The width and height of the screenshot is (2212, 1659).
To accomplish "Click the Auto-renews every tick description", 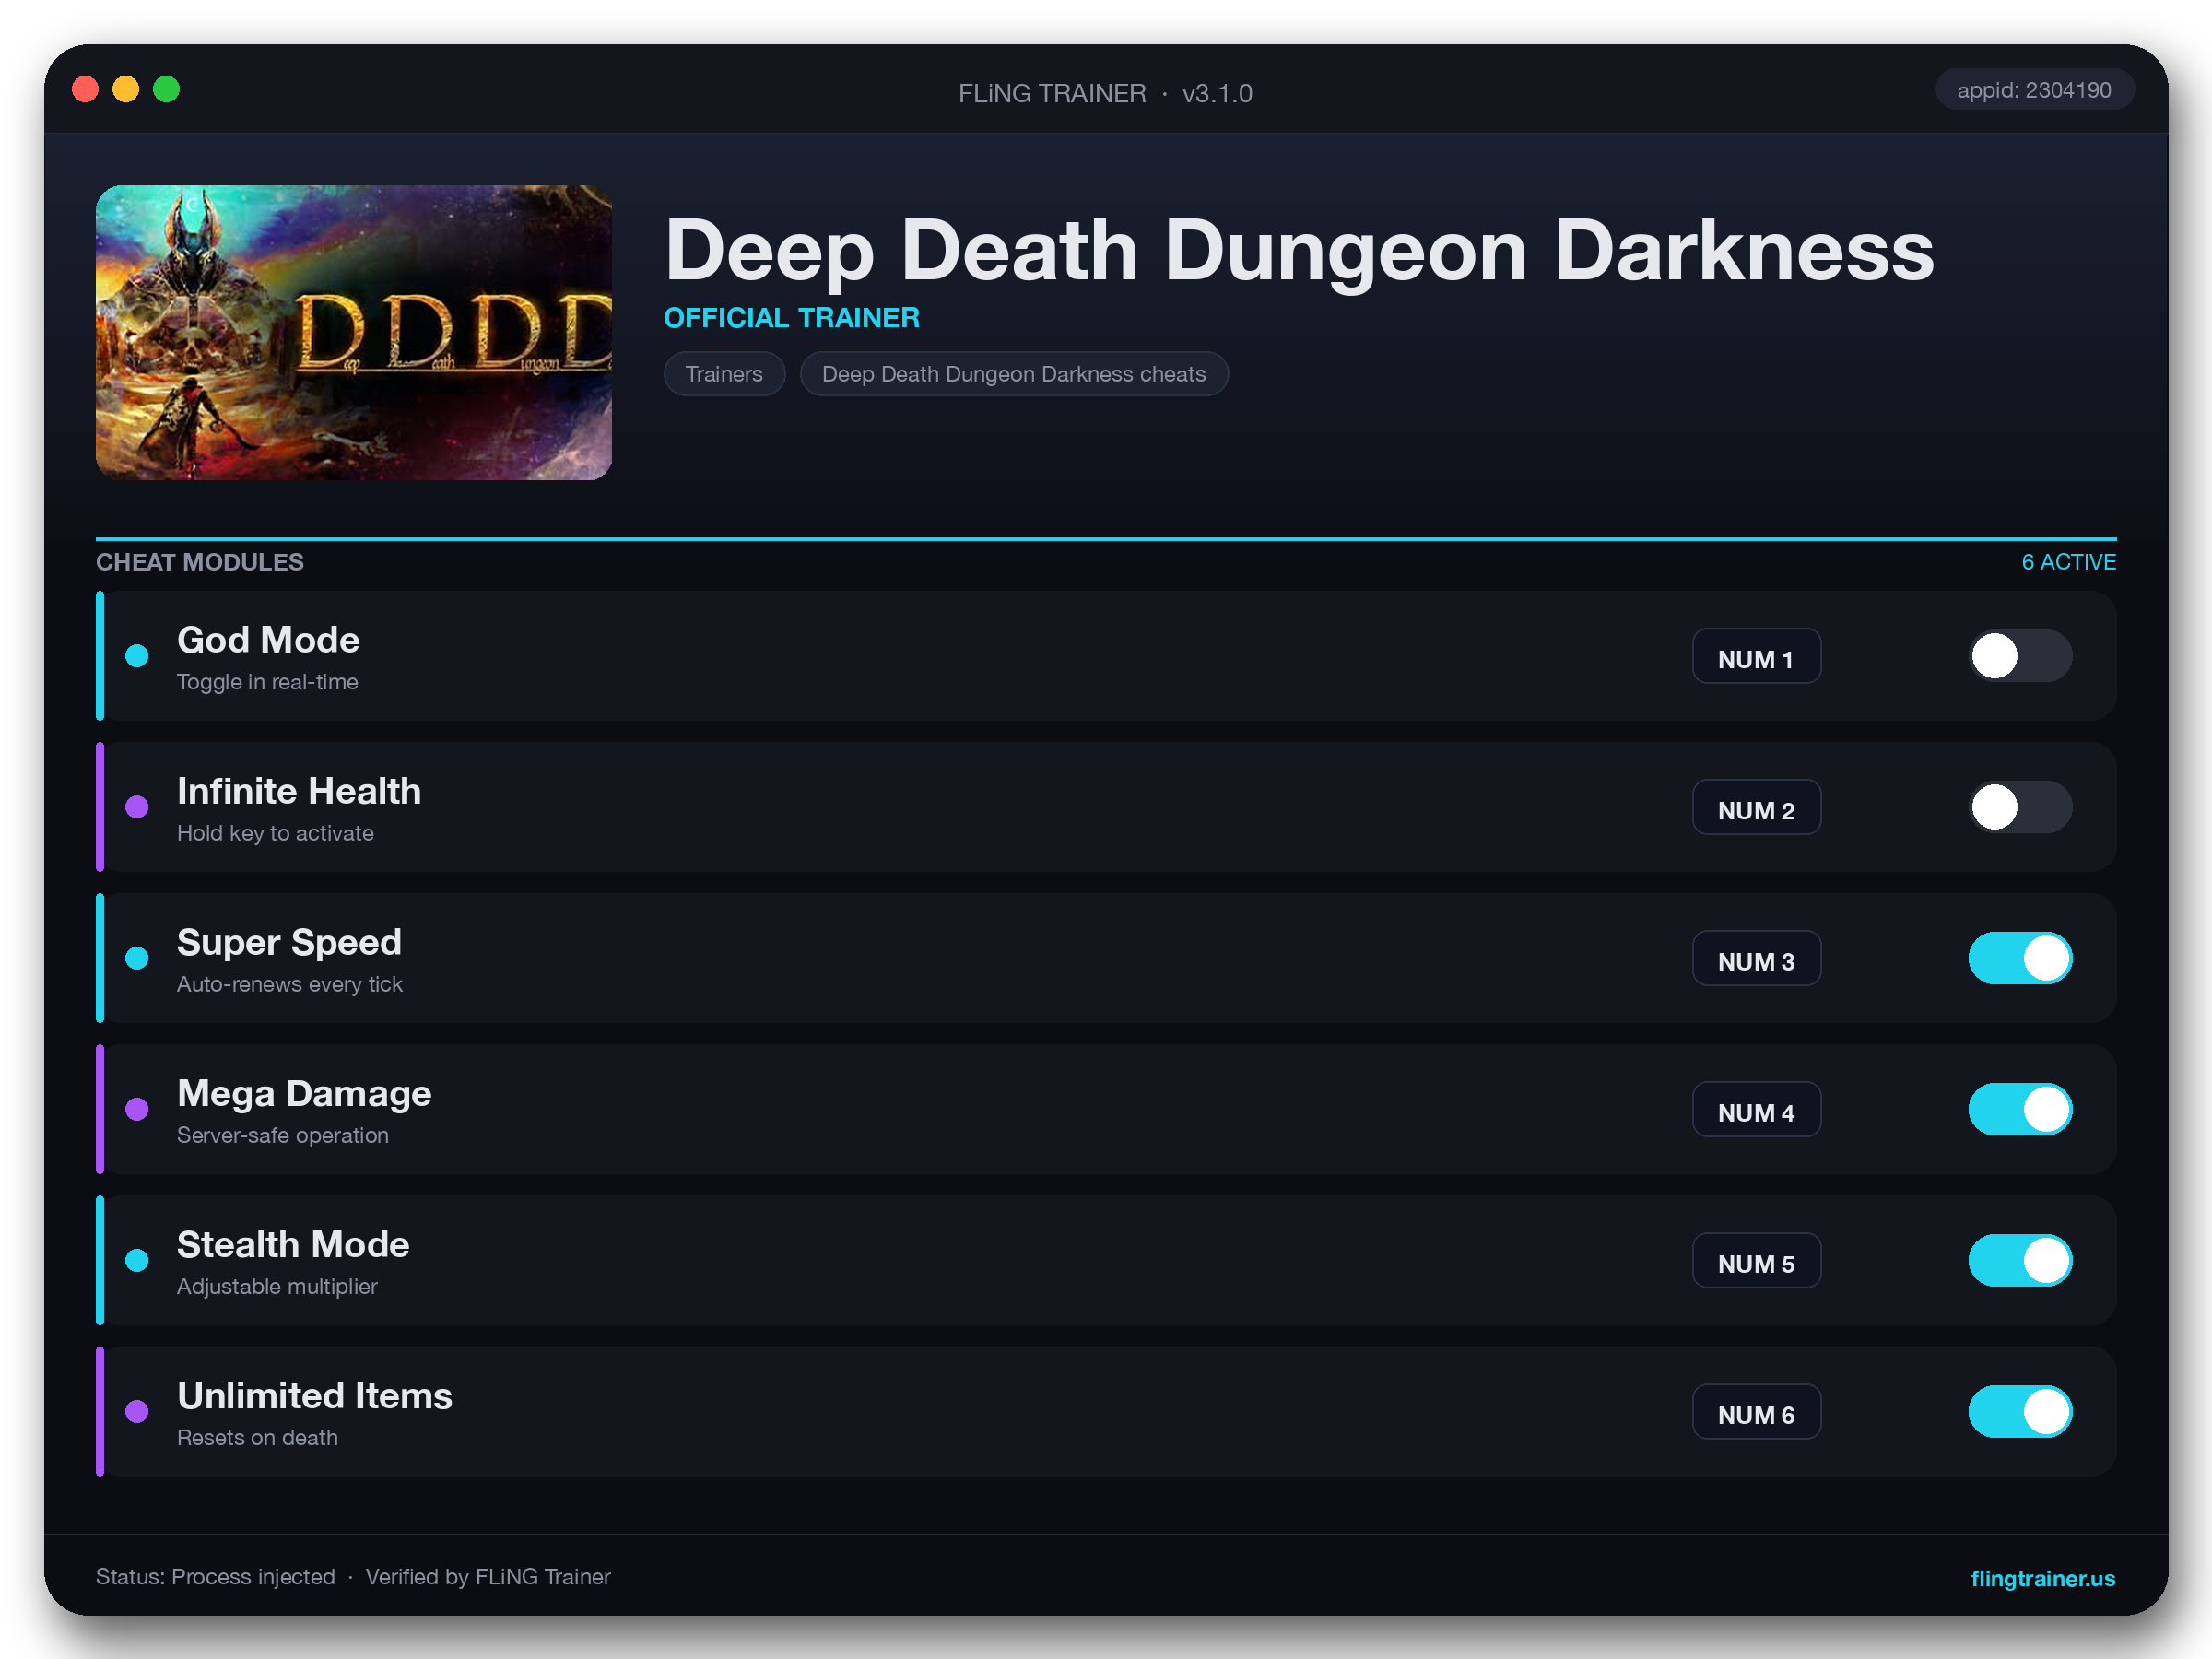I will 289,984.
